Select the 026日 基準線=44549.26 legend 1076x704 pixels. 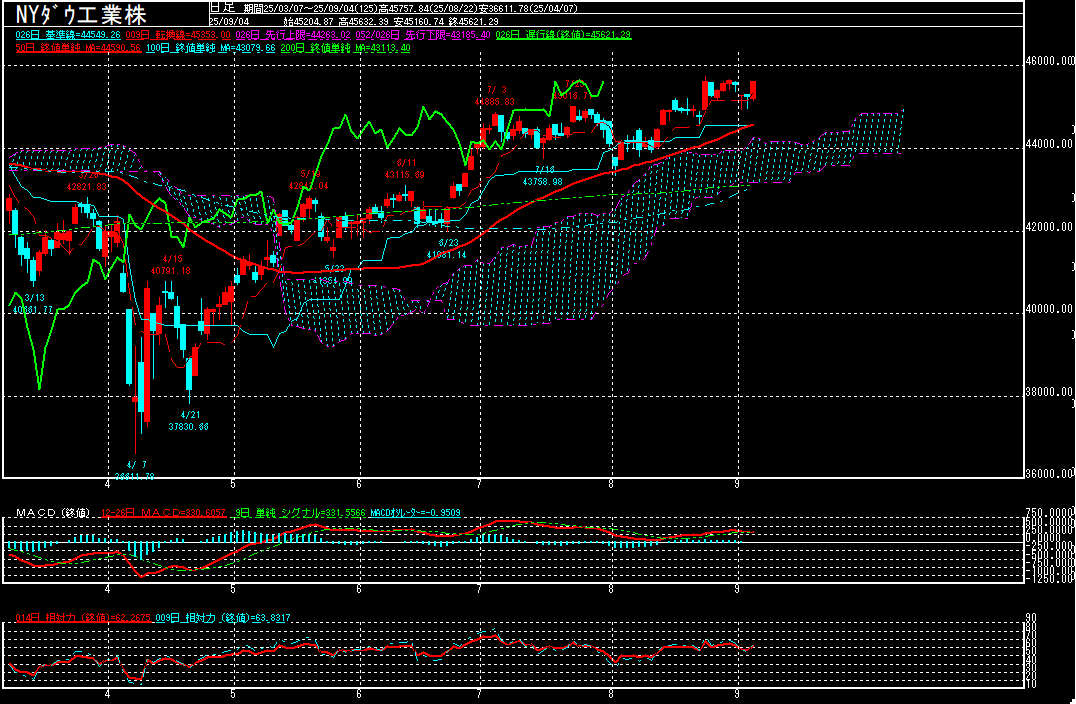[67, 34]
